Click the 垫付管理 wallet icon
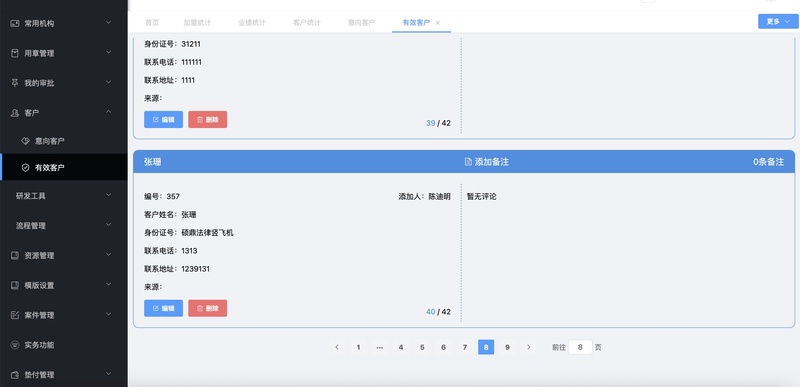Viewport: 800px width, 387px height. tap(15, 375)
